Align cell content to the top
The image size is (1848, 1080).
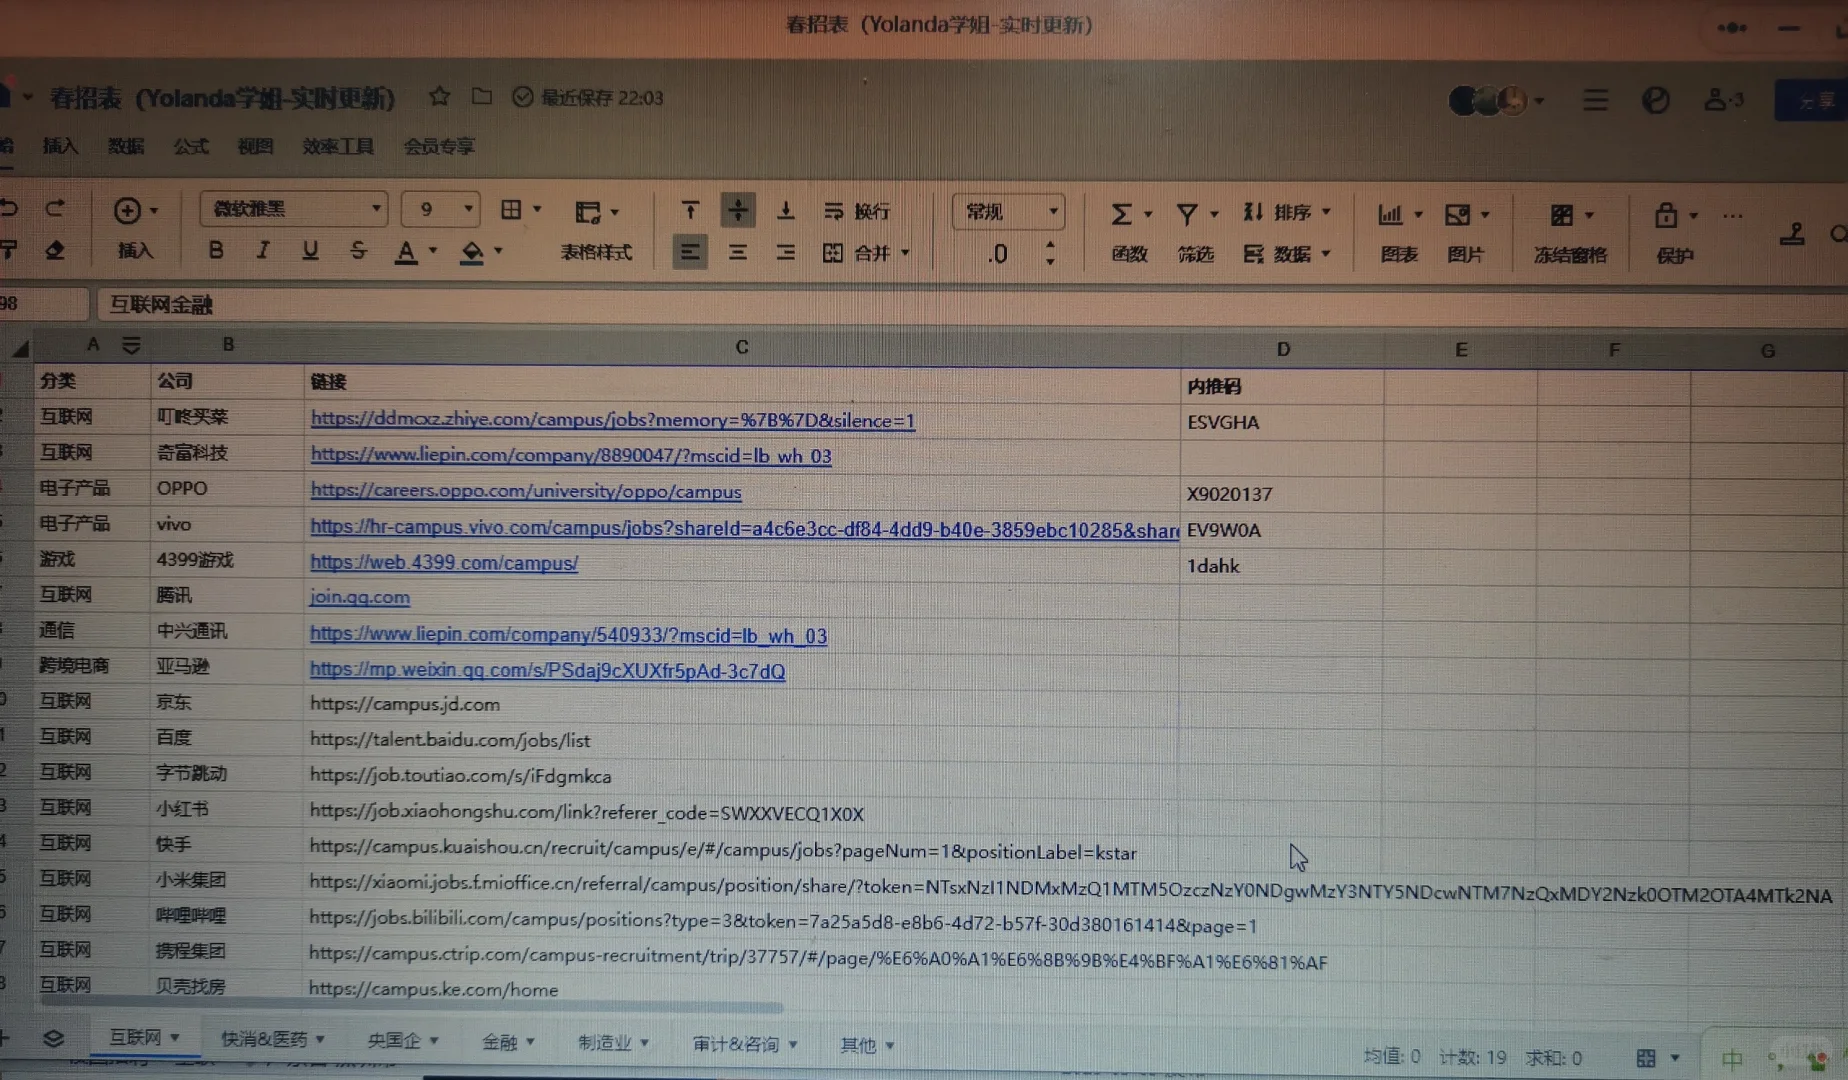click(x=690, y=211)
